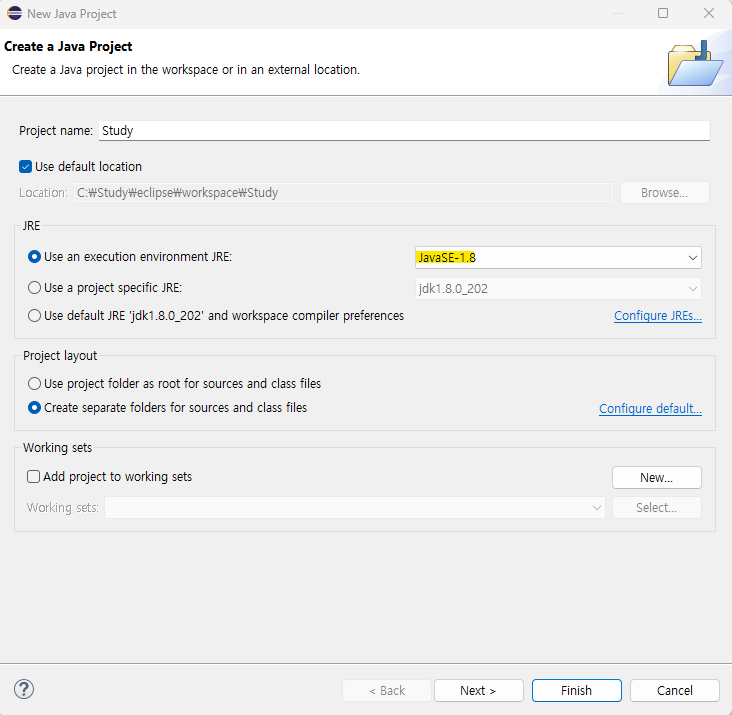The width and height of the screenshot is (732, 715).
Task: Click the Location path field
Action: pos(343,193)
